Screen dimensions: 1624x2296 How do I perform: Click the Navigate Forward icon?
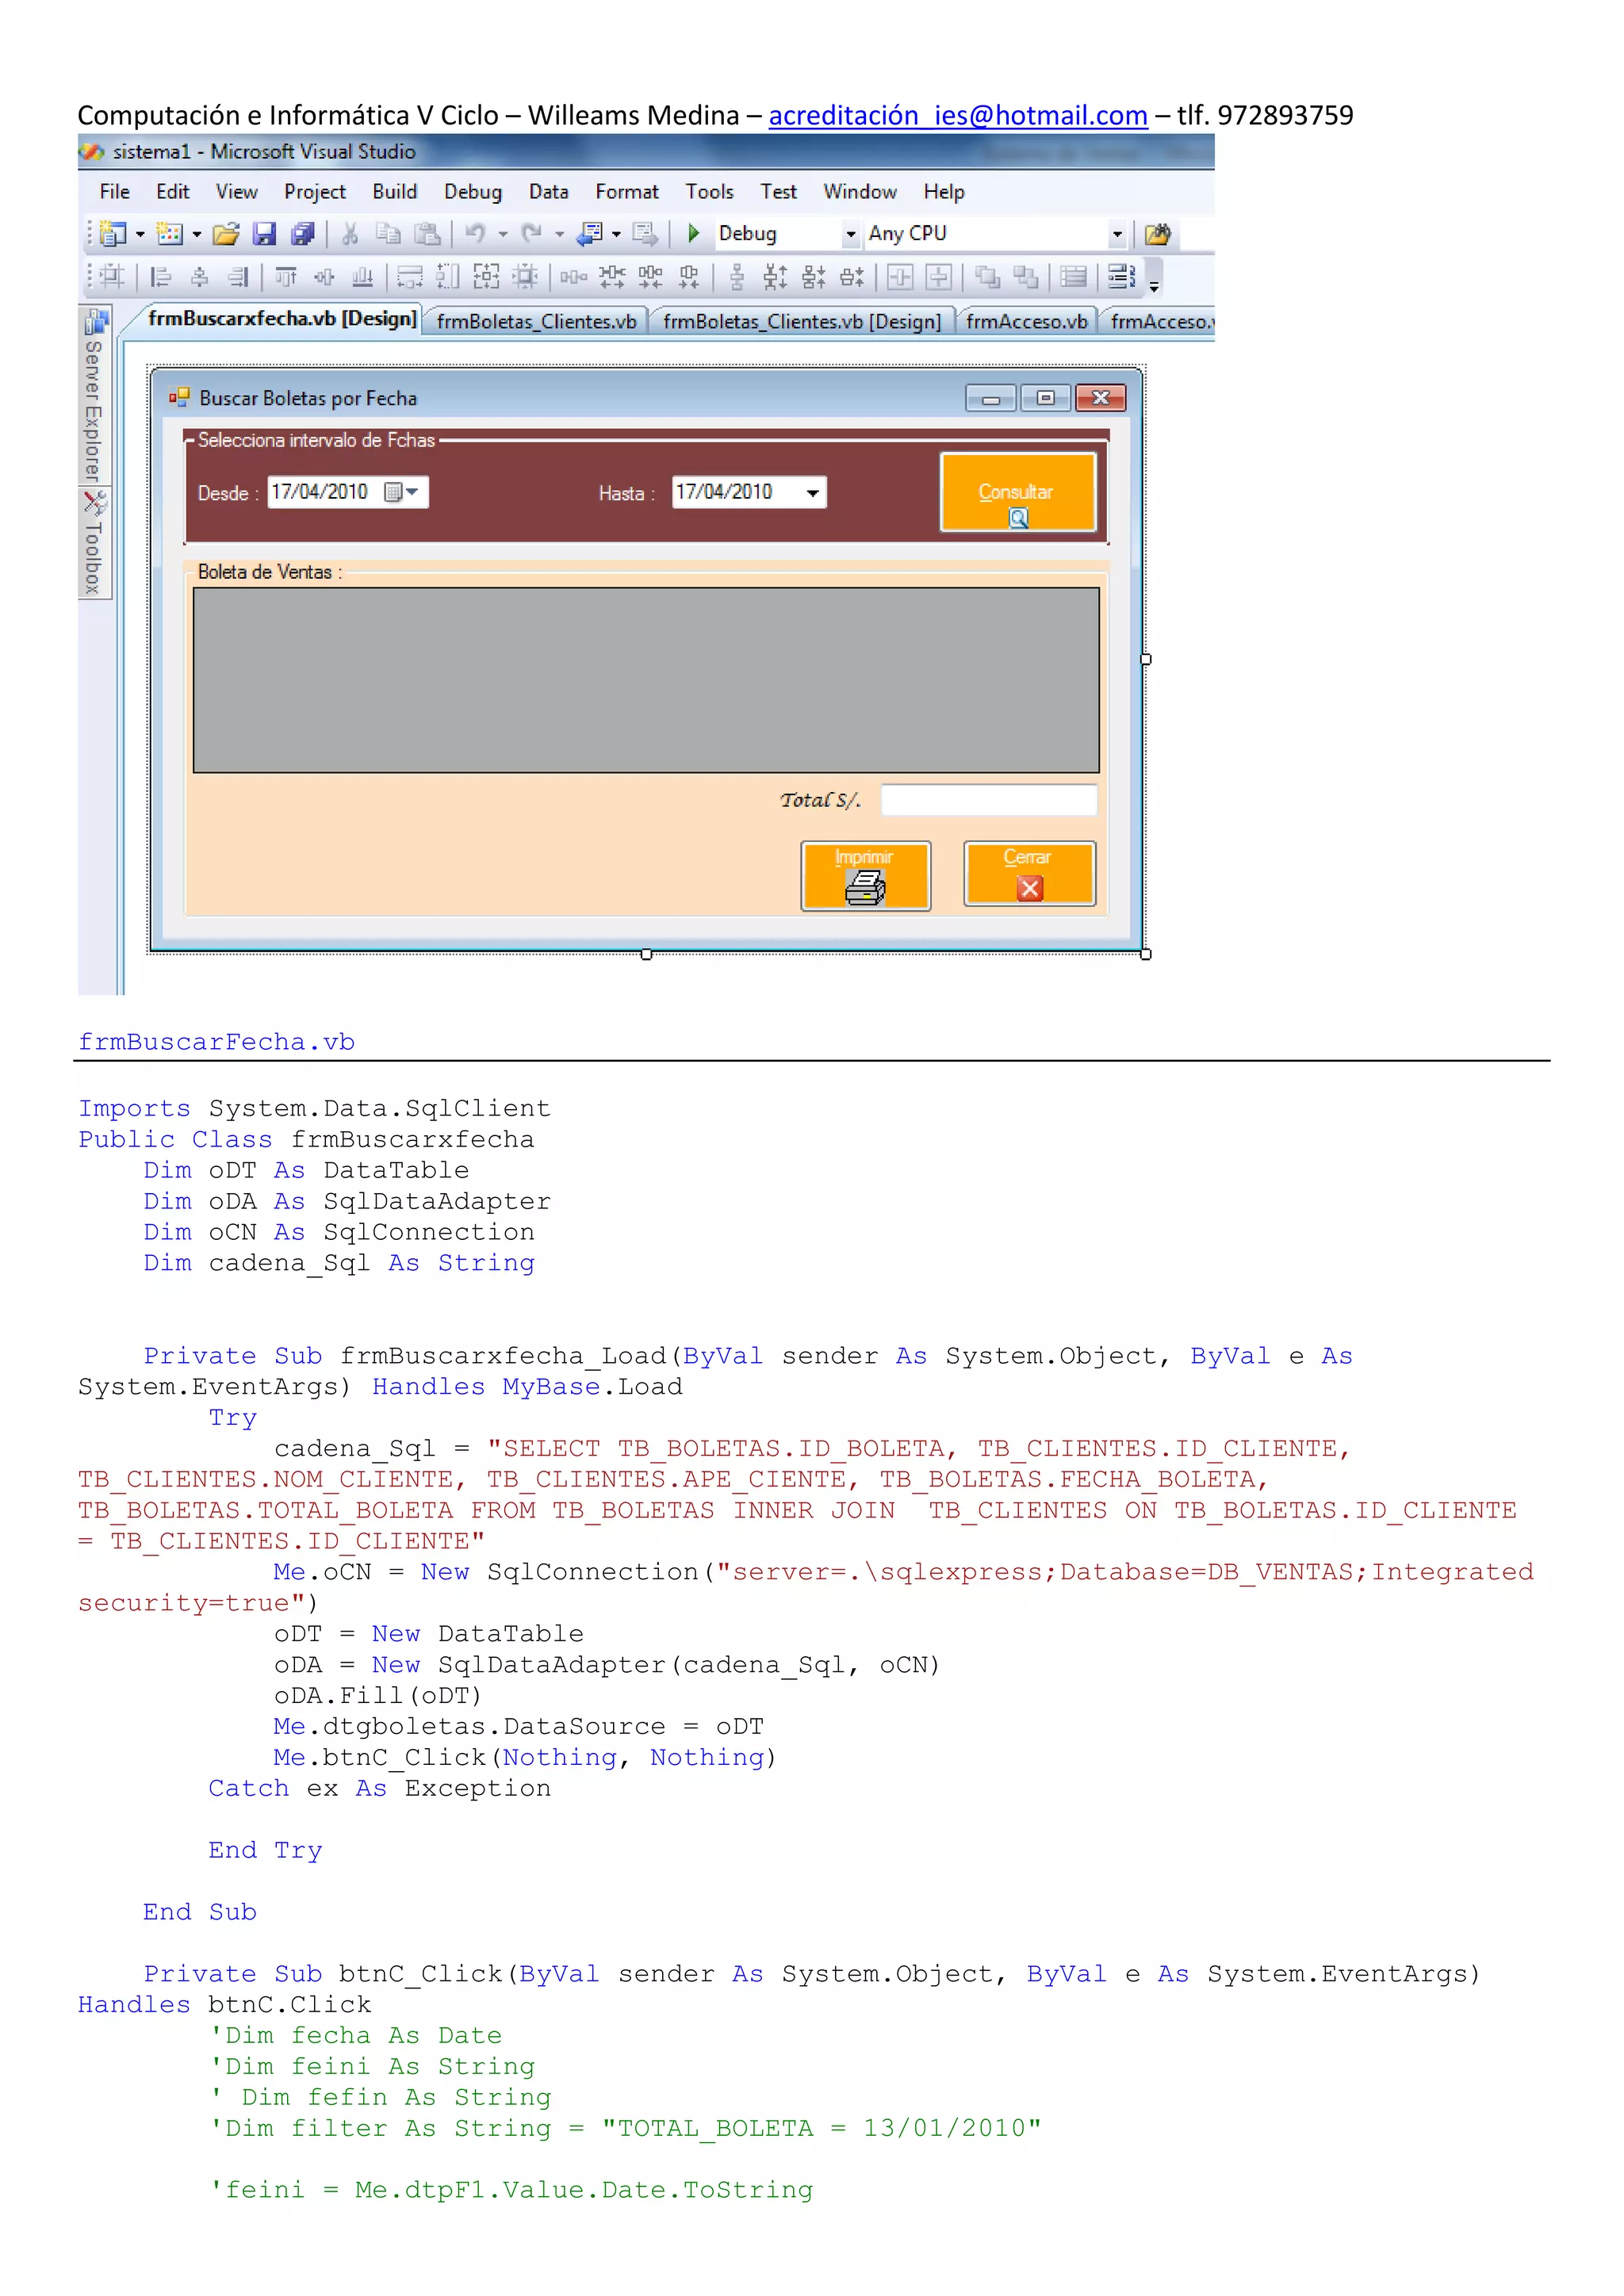pos(645,234)
